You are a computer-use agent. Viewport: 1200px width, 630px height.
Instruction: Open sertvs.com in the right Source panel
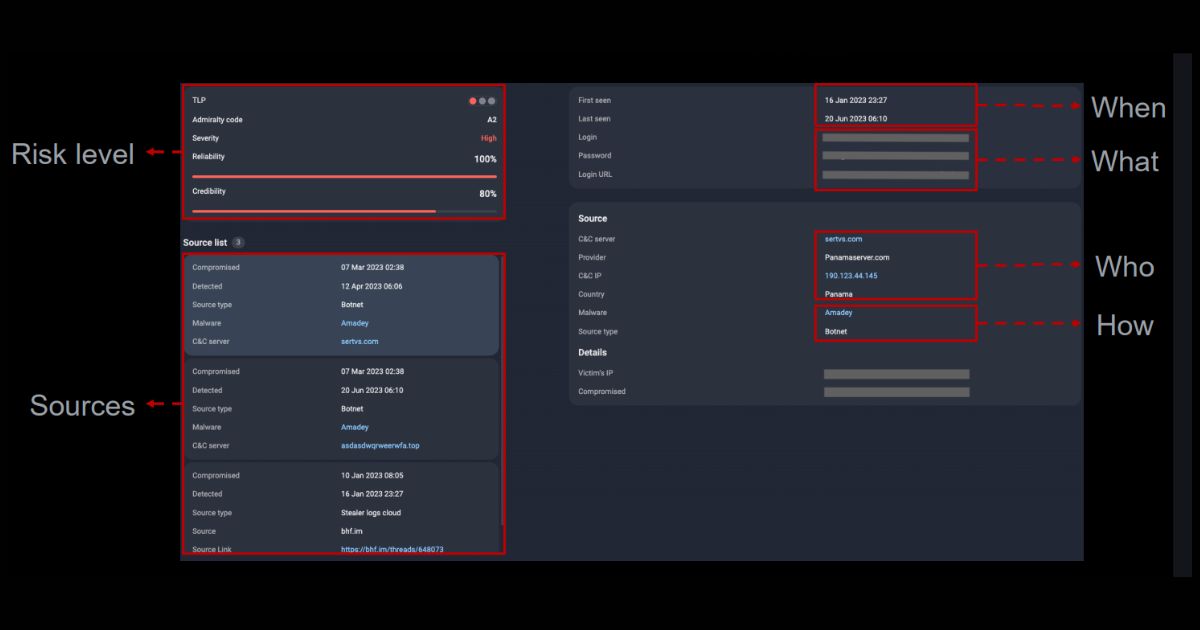point(843,239)
